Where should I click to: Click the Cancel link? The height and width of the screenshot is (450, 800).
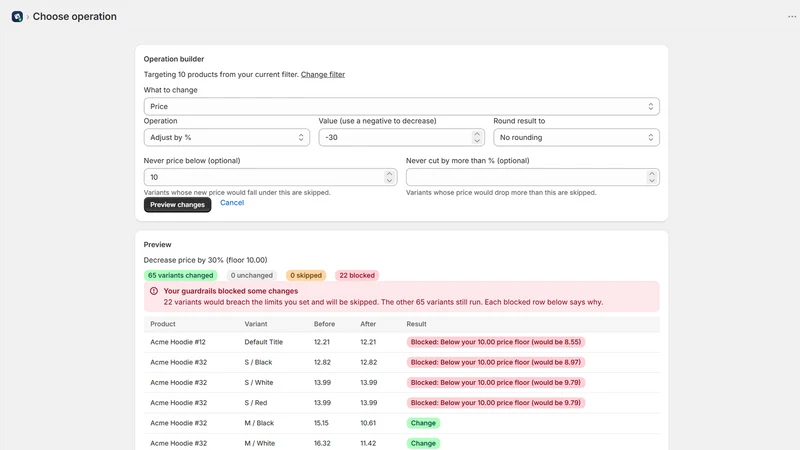(x=232, y=203)
